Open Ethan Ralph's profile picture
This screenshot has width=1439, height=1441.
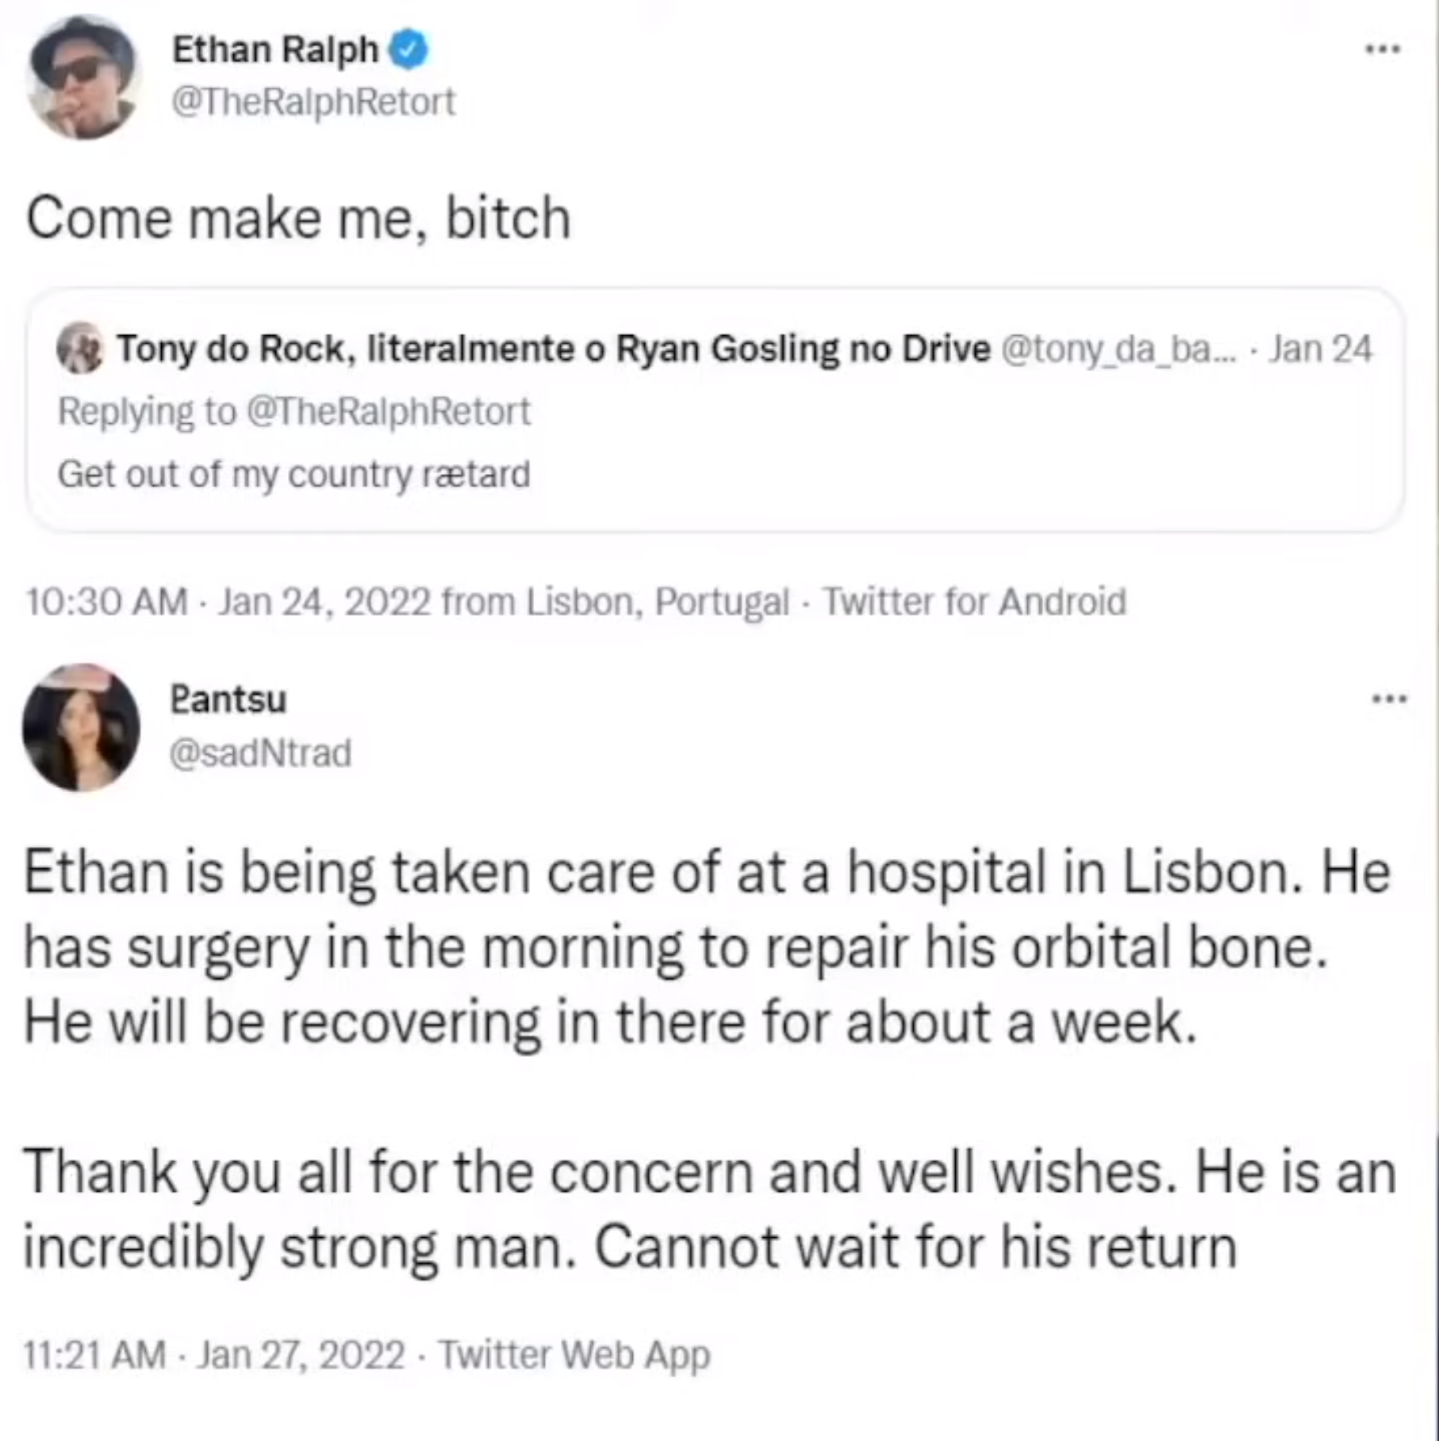pyautogui.click(x=84, y=78)
